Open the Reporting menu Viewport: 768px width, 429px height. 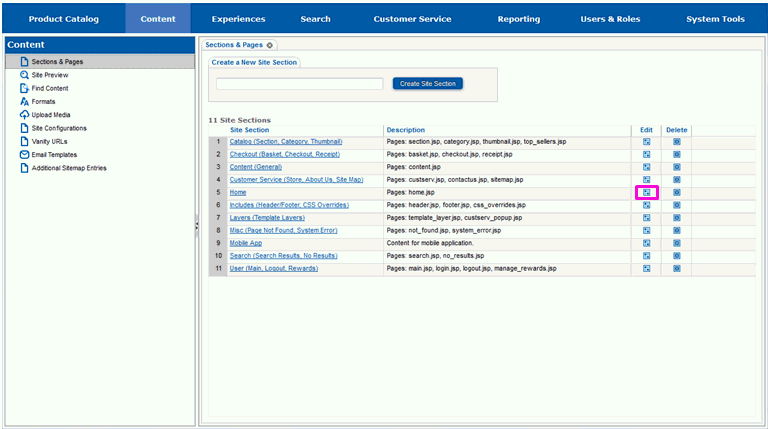click(519, 19)
